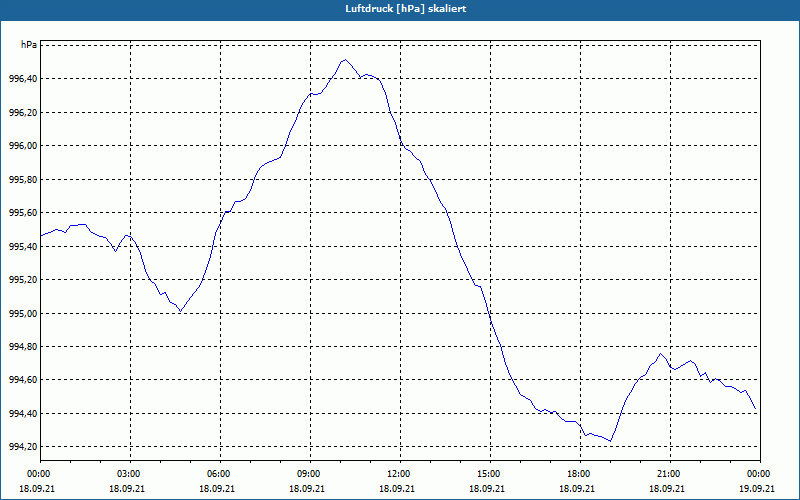This screenshot has height=500, width=800.
Task: Click the 15:00 time label
Action: pyautogui.click(x=490, y=474)
